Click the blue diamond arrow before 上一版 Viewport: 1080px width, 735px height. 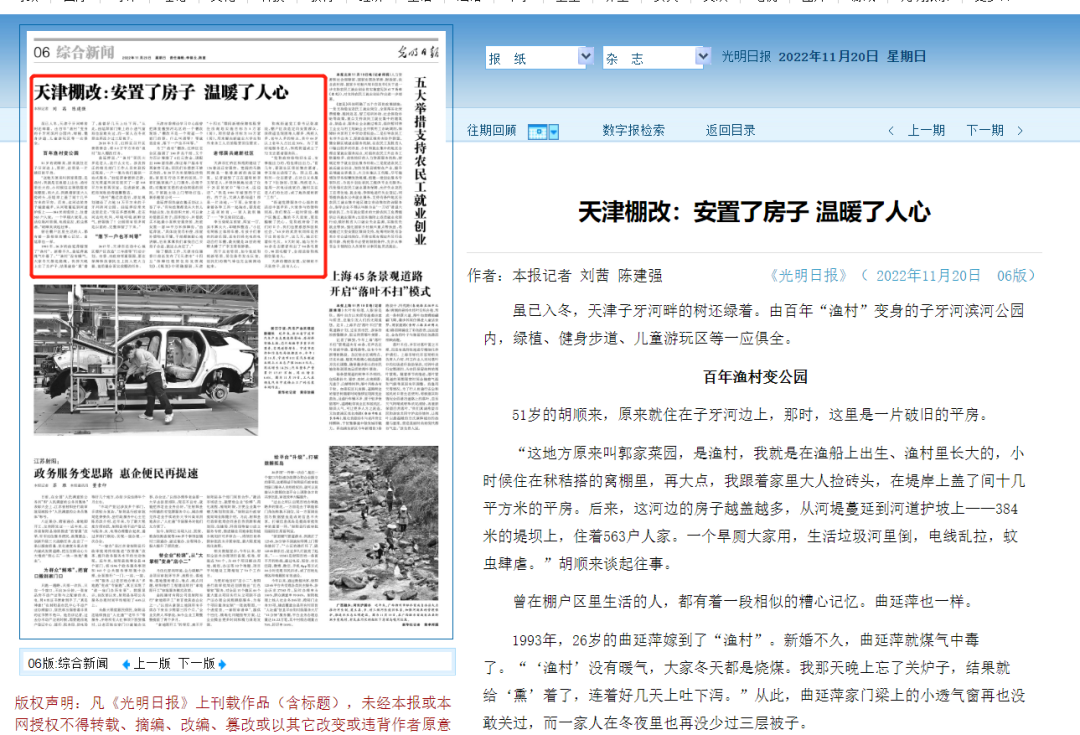click(x=126, y=663)
